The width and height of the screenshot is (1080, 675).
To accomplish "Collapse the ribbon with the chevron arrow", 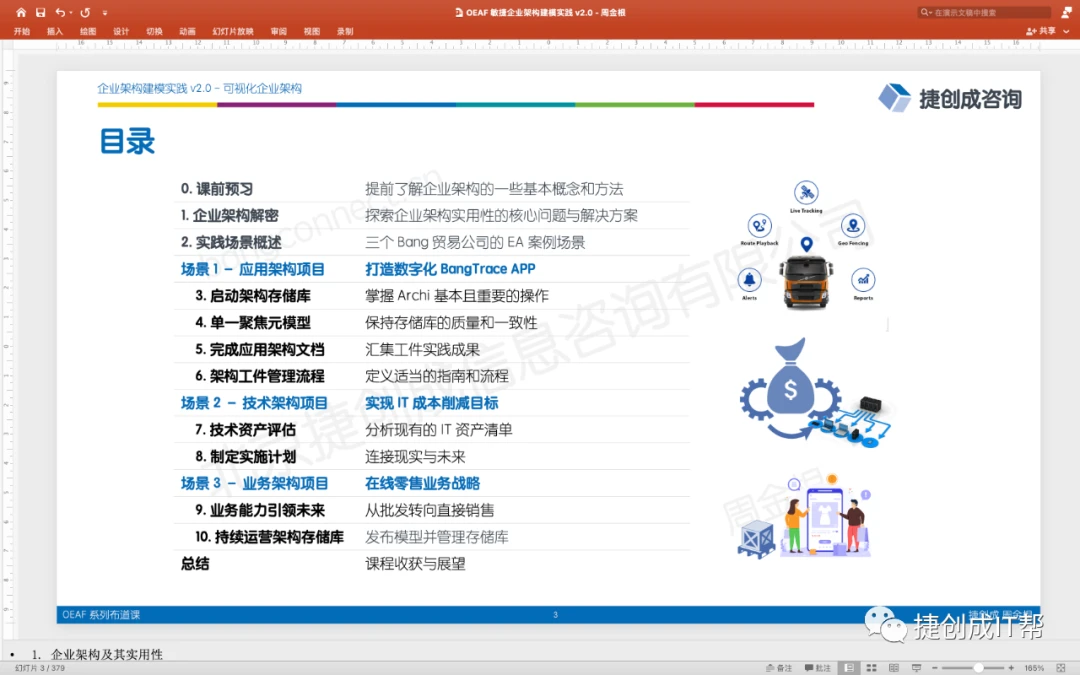I will pos(1067,31).
